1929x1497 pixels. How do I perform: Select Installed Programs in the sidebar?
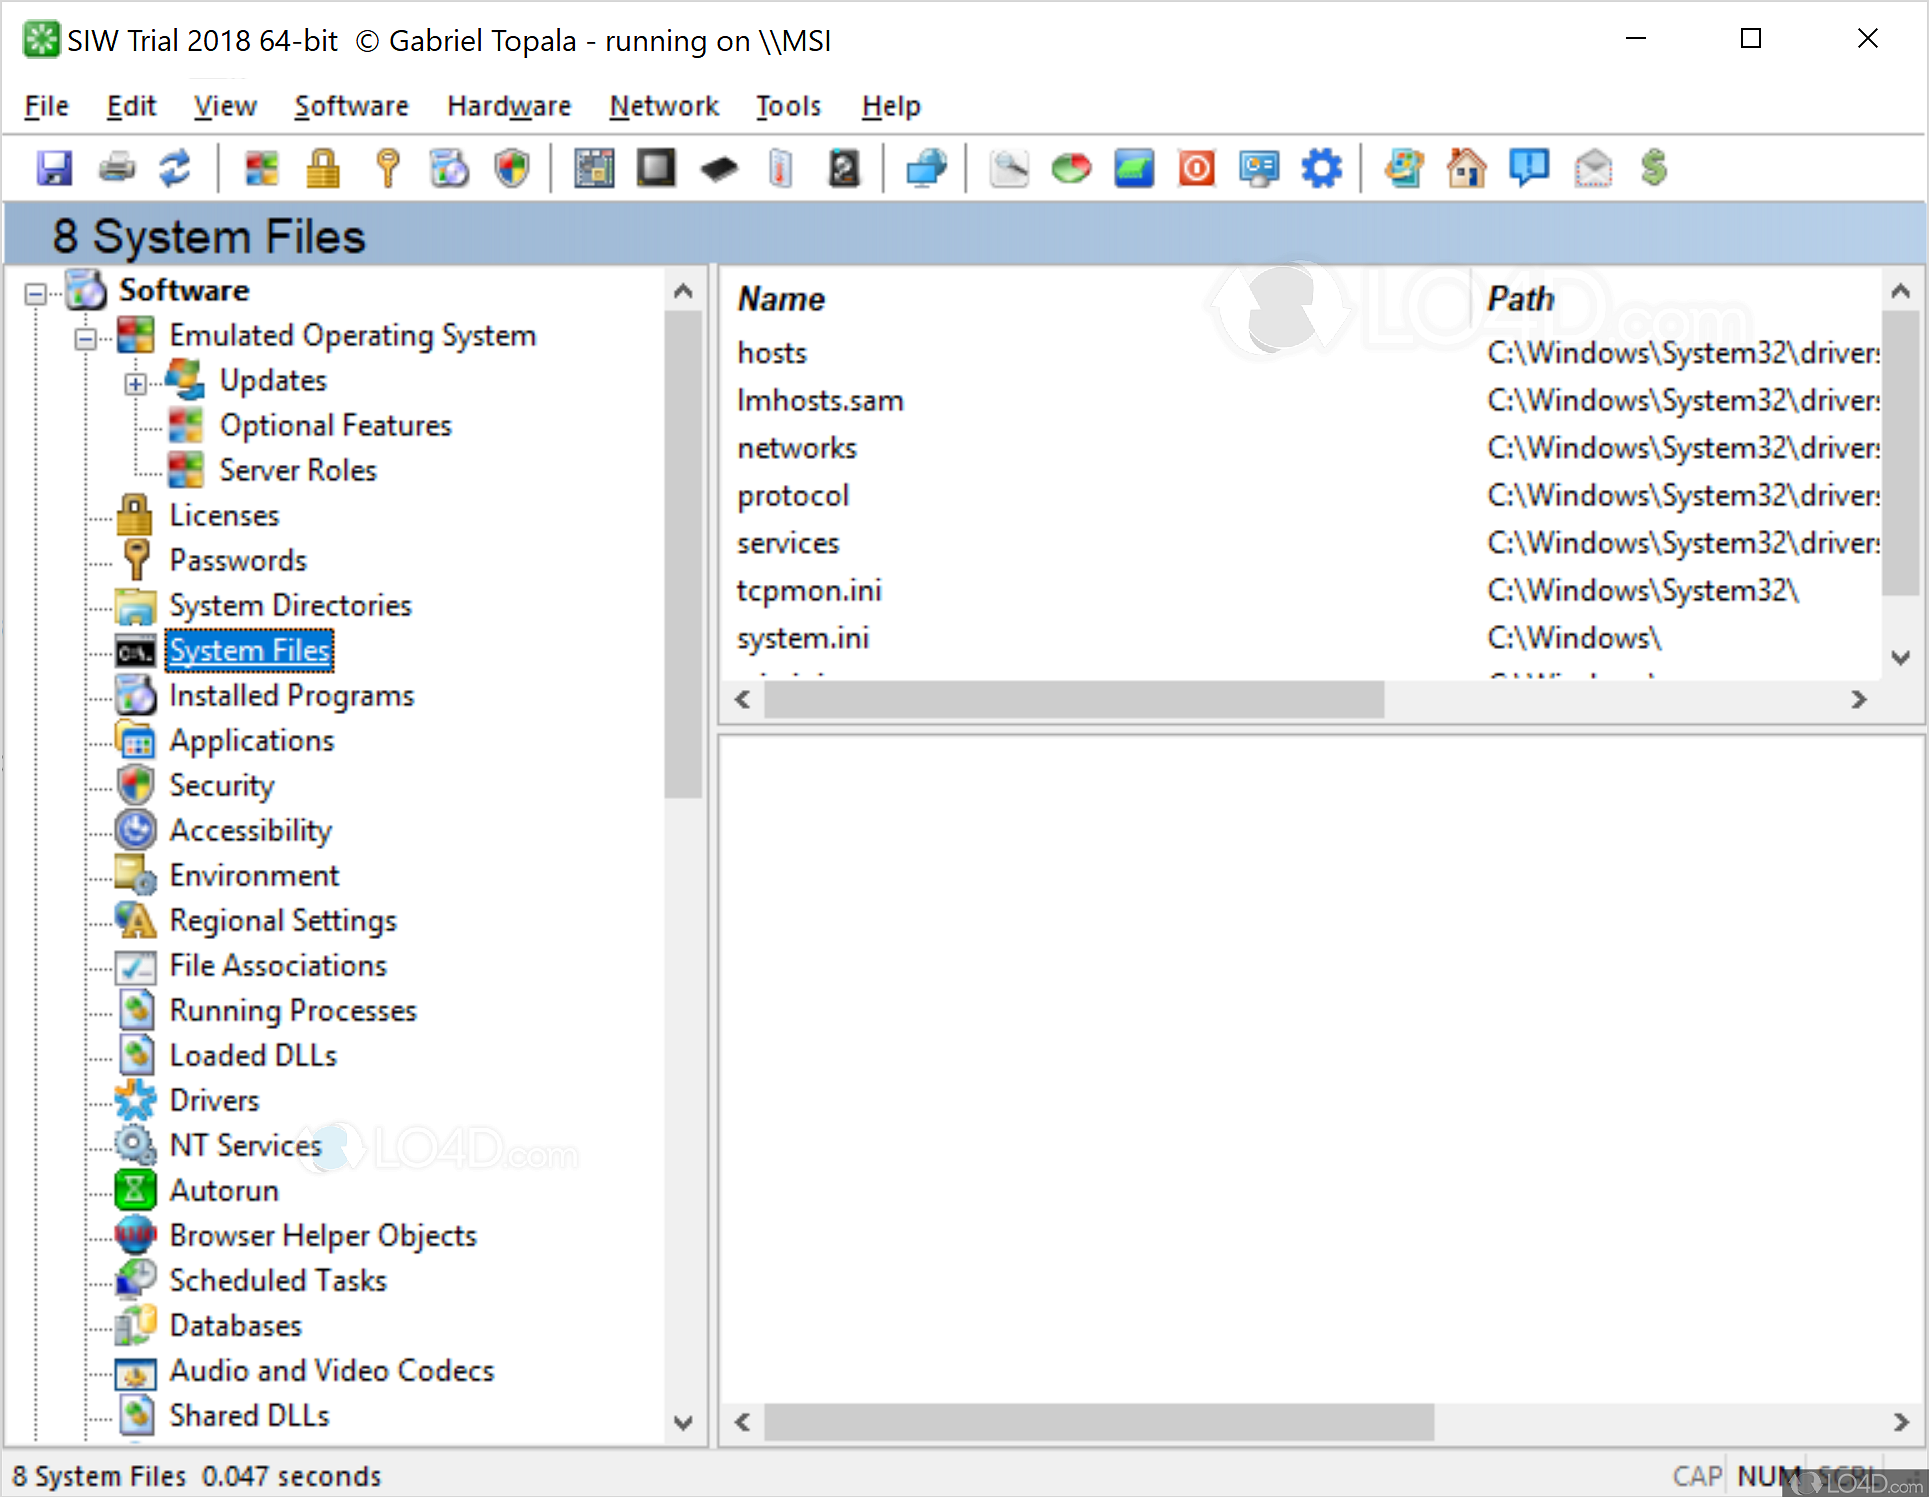(291, 695)
